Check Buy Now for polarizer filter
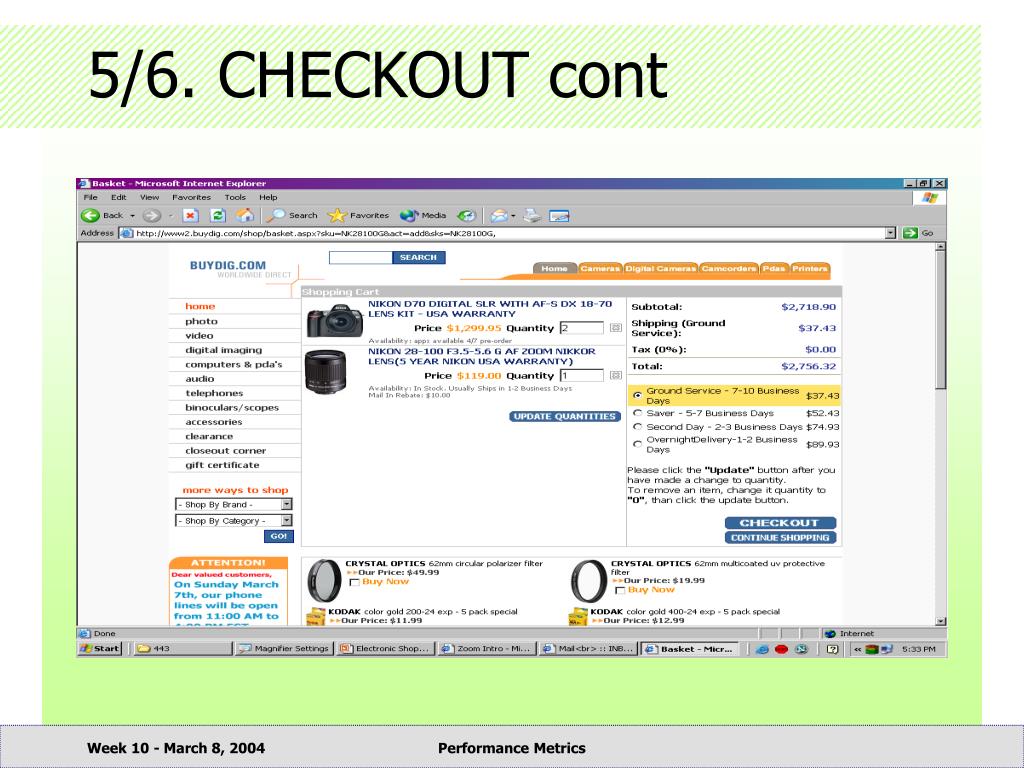1024x768 pixels. pos(355,582)
